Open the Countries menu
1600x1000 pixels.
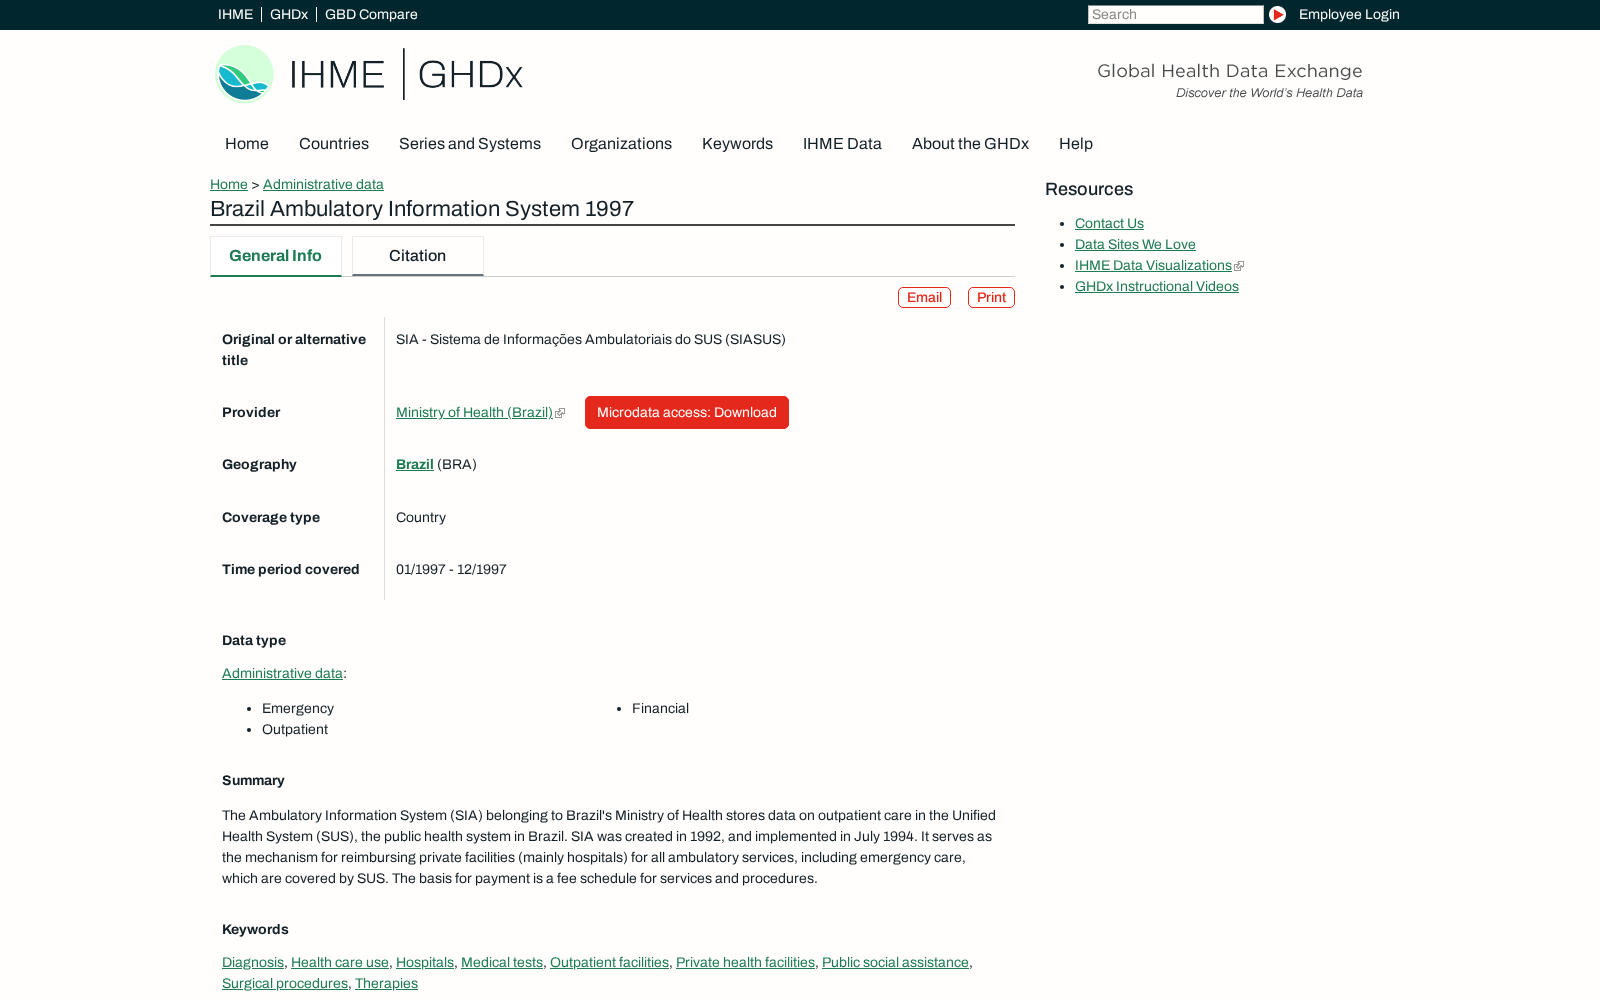pos(334,143)
